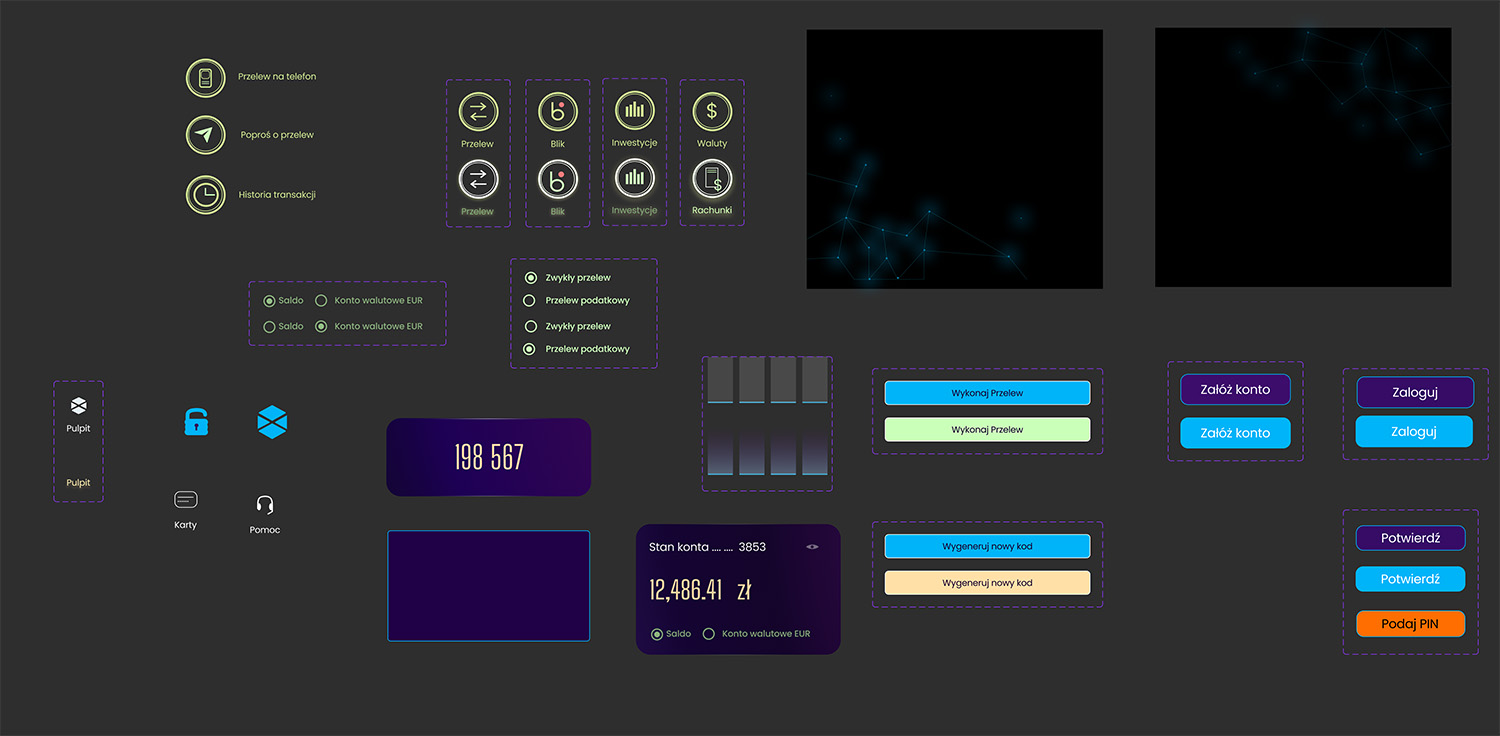The height and width of the screenshot is (736, 1500).
Task: Open the yellow-ringed Blik icon
Action: tap(558, 111)
